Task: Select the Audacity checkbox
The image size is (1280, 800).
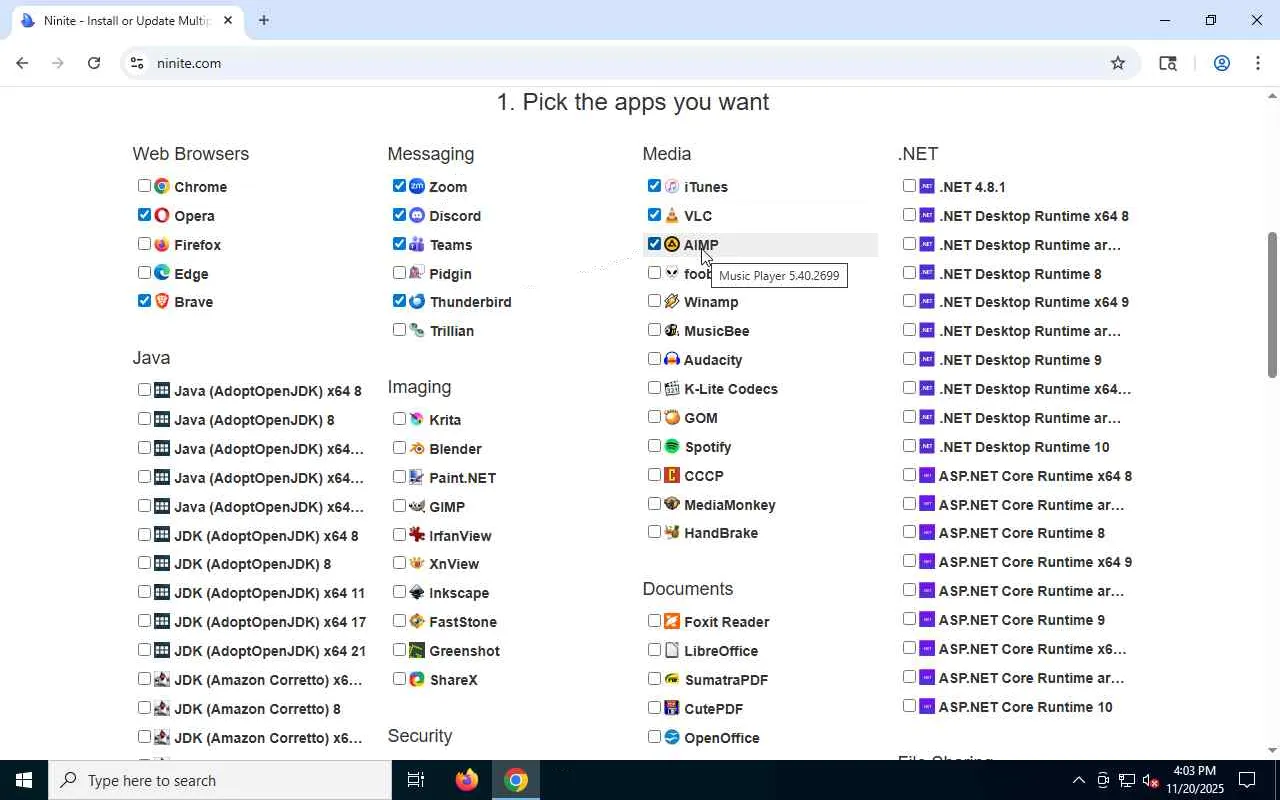Action: click(x=654, y=359)
